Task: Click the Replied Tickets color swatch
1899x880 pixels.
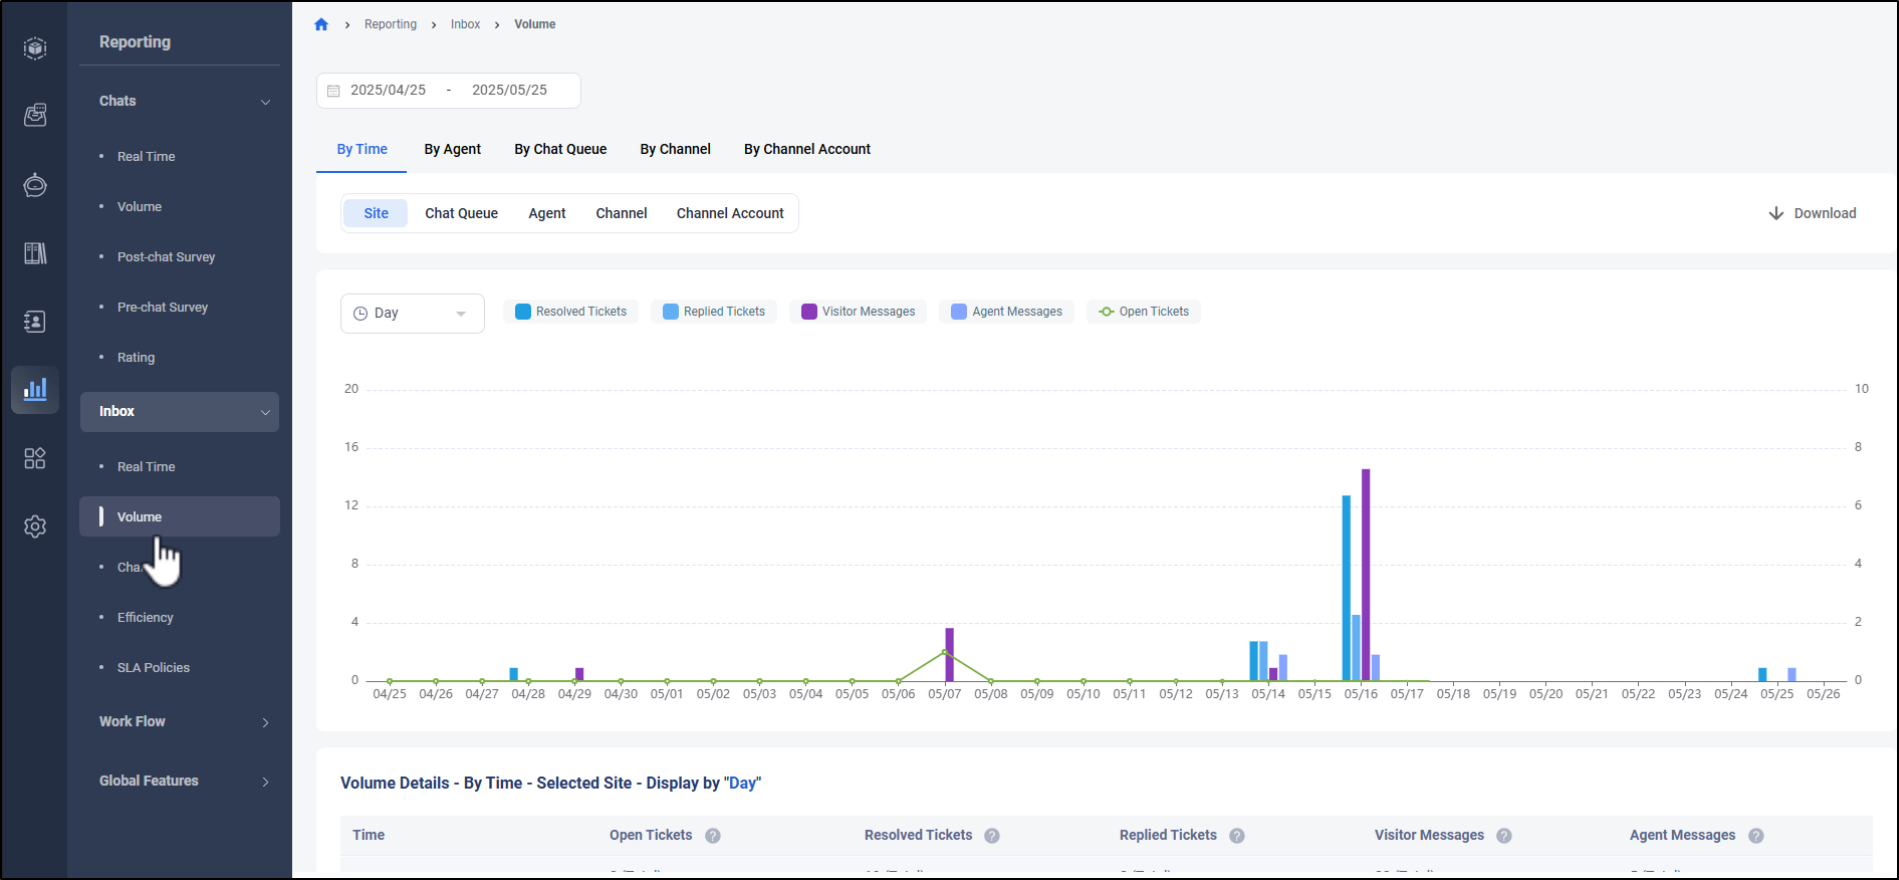Action: point(670,312)
